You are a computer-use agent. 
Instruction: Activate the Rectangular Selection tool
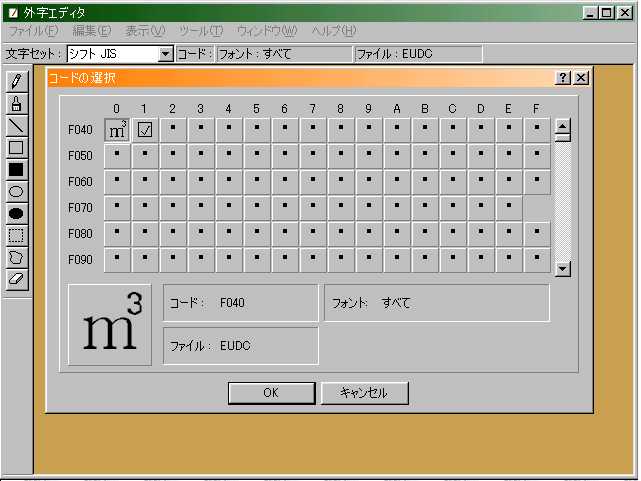[x=16, y=235]
